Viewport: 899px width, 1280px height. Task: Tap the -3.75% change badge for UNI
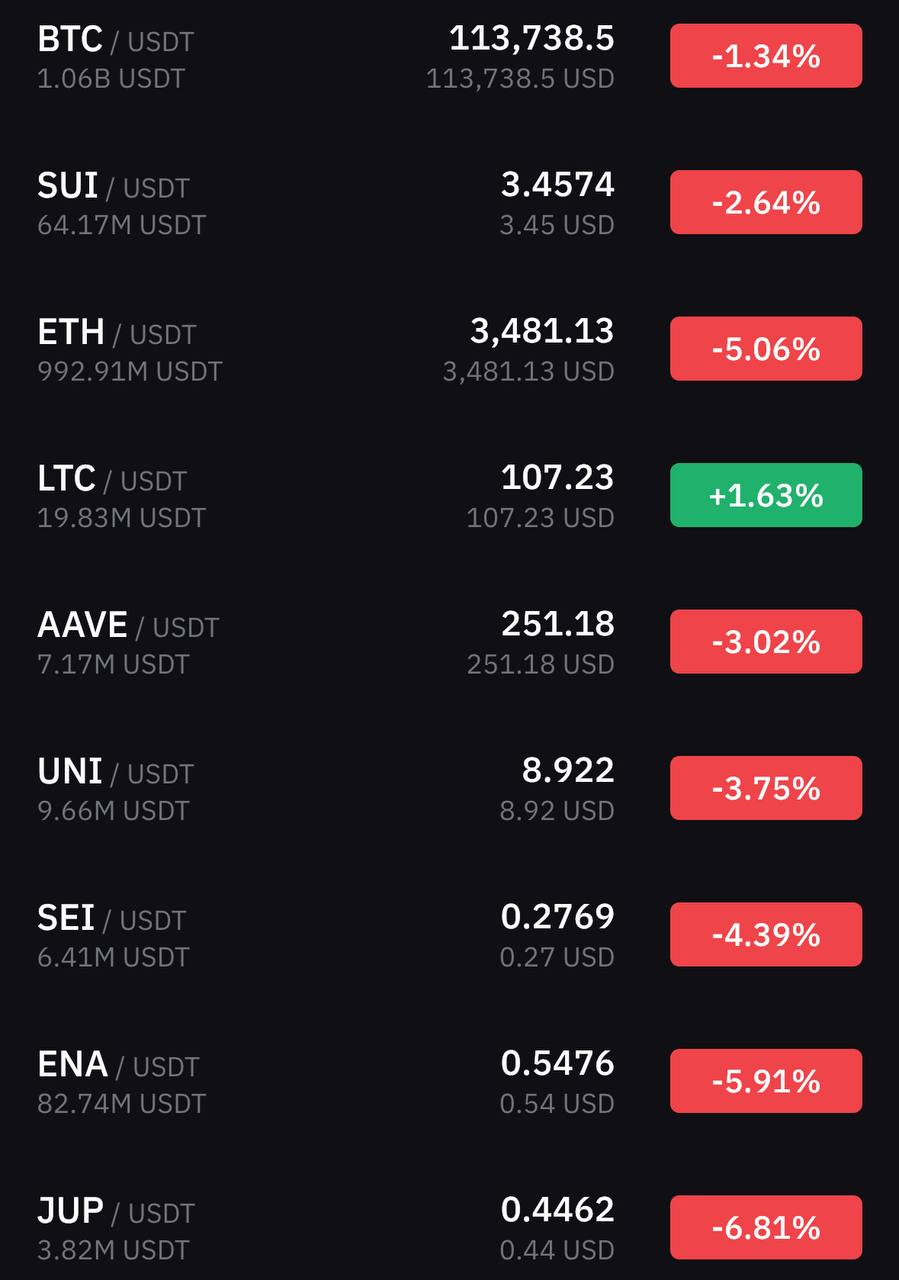[x=766, y=788]
